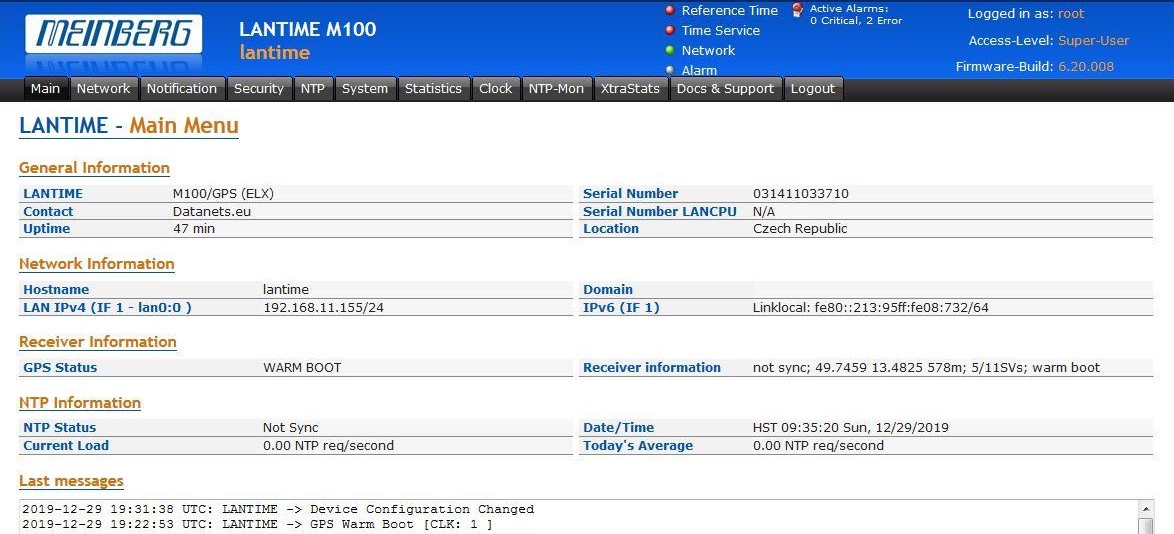
Task: Click the Last messages heading
Action: point(71,481)
